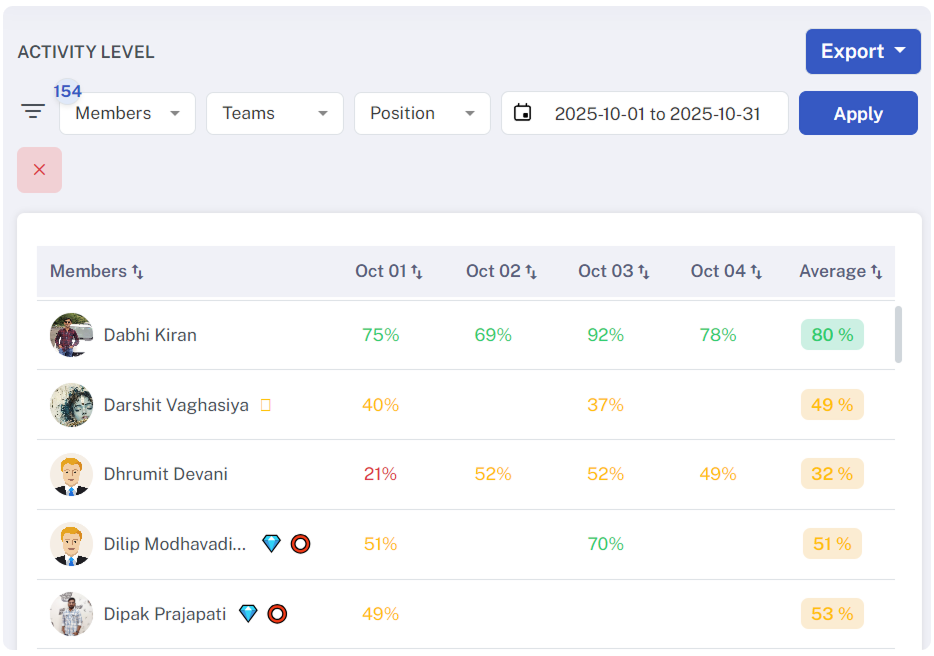This screenshot has width=934, height=656.
Task: Open the Members filter dropdown
Action: tap(127, 113)
